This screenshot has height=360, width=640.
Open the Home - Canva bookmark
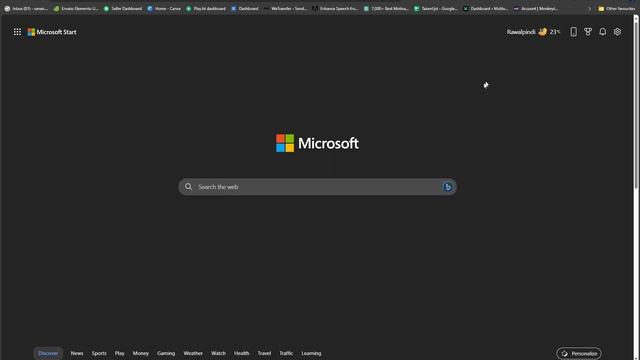(x=164, y=9)
